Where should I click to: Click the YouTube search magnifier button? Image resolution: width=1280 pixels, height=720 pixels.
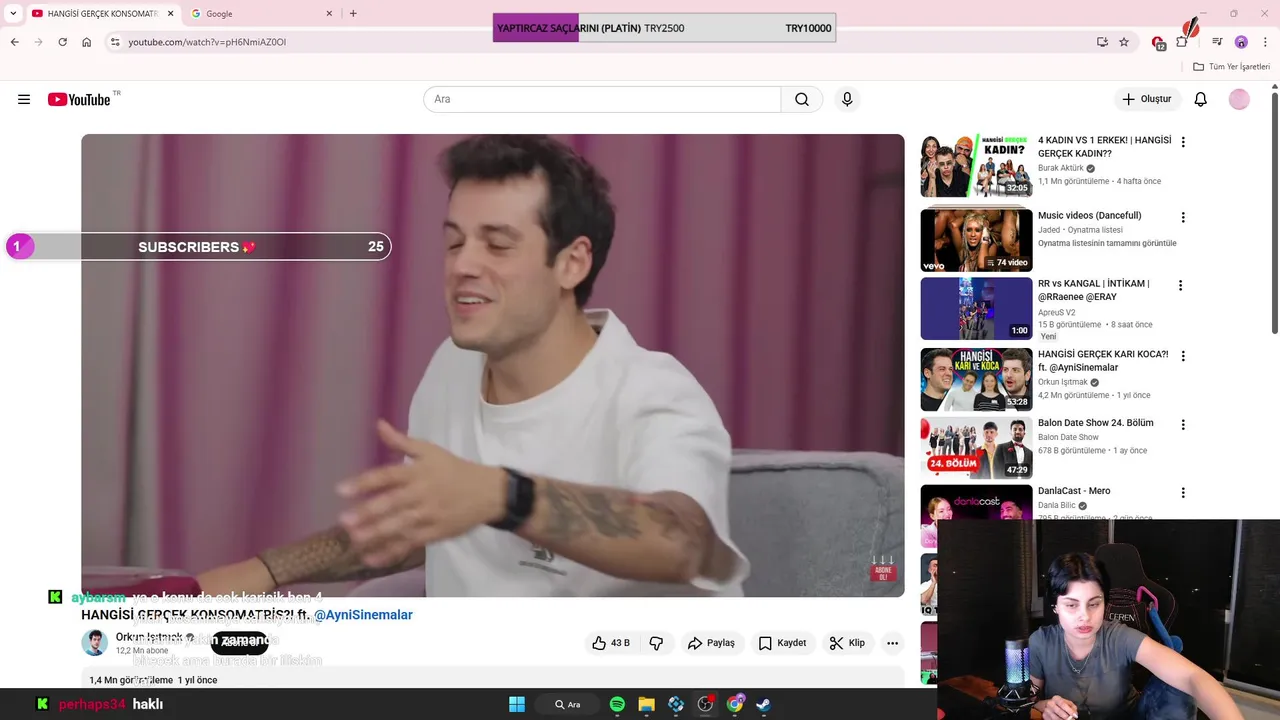(x=802, y=99)
